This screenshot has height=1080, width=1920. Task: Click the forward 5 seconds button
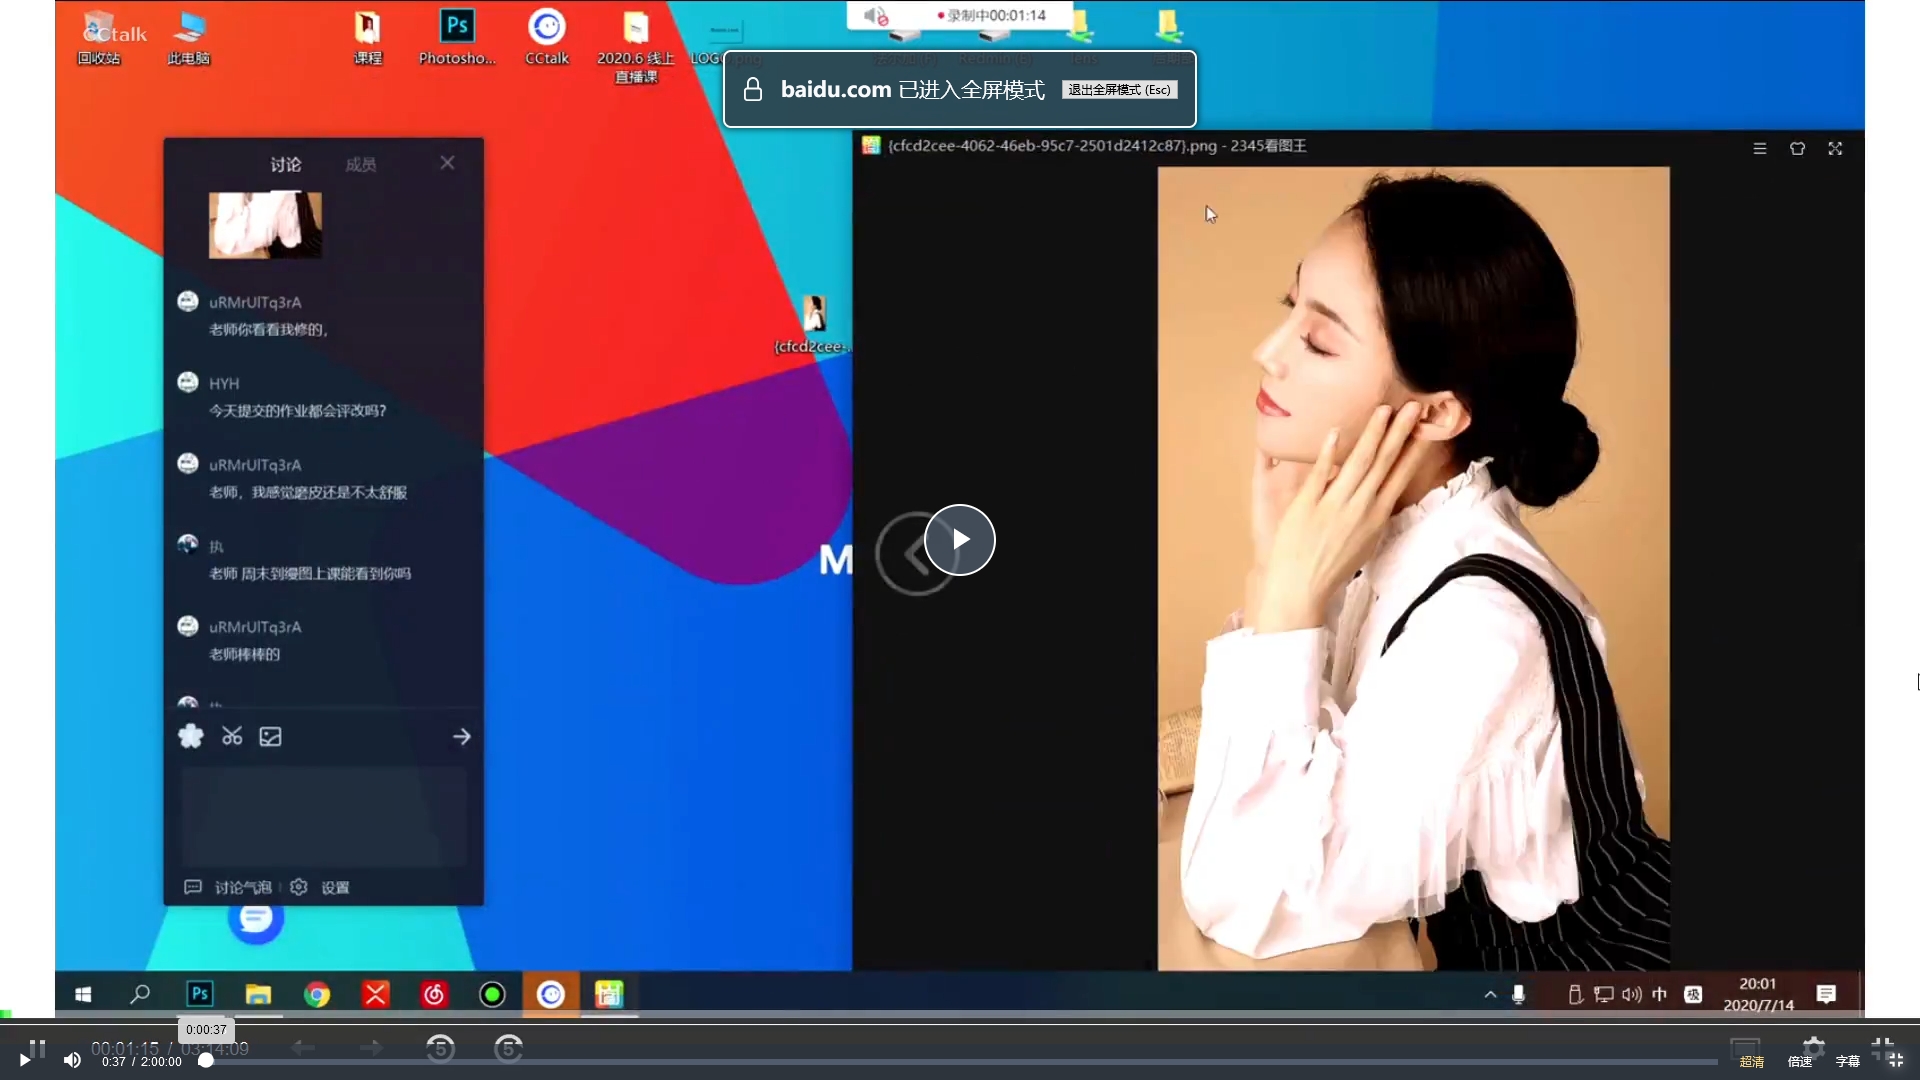tap(508, 1048)
